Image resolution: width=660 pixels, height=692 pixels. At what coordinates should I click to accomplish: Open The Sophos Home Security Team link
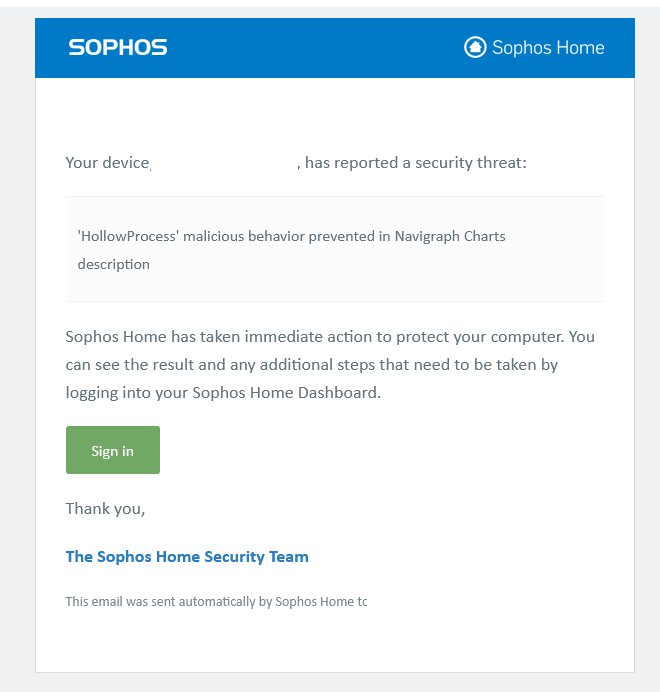187,557
